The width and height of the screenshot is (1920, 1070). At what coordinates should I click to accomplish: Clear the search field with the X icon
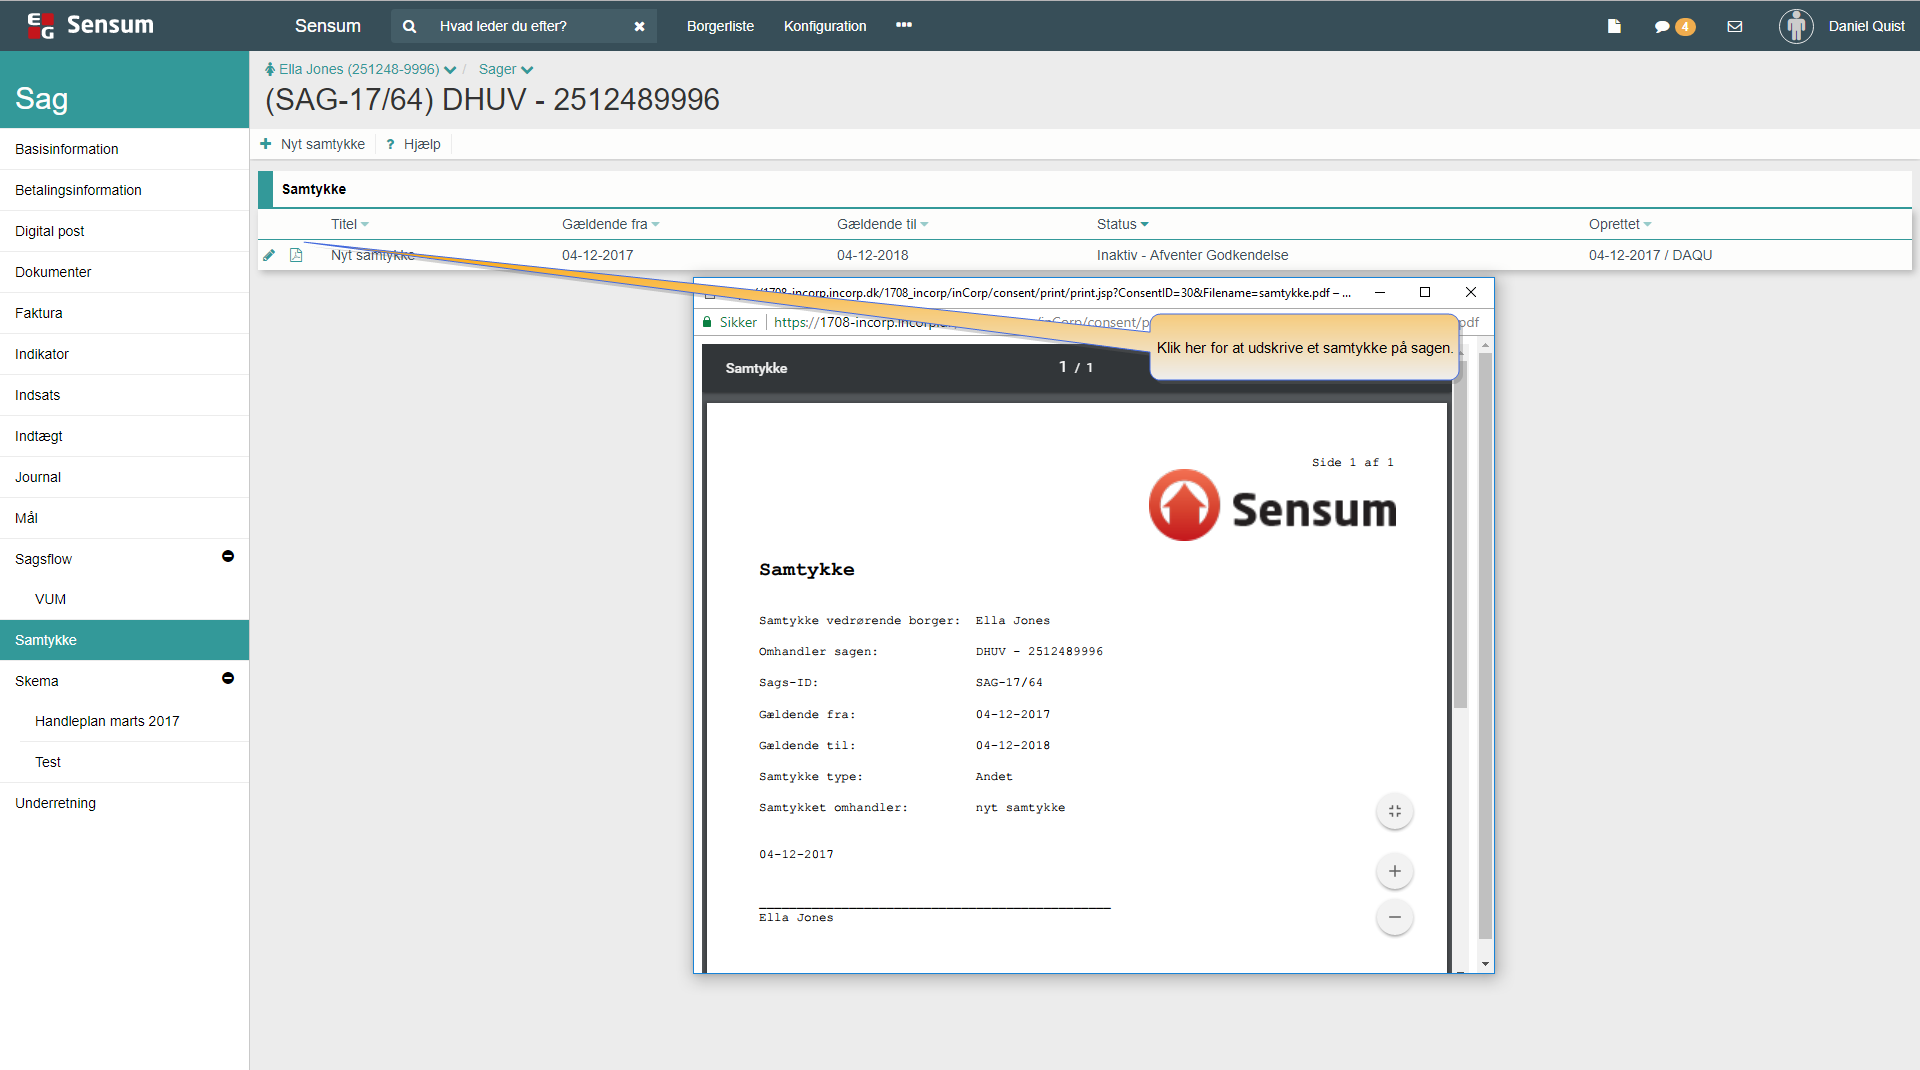639,27
